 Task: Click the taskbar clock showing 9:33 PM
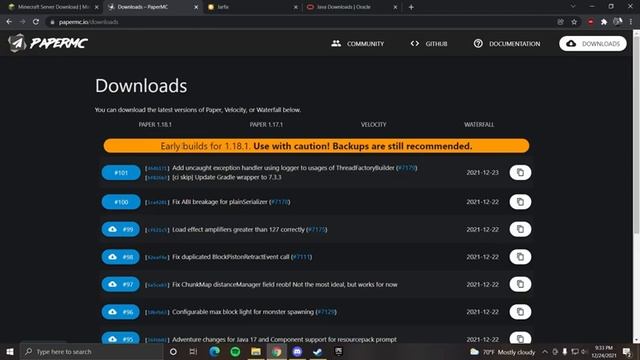click(x=604, y=351)
